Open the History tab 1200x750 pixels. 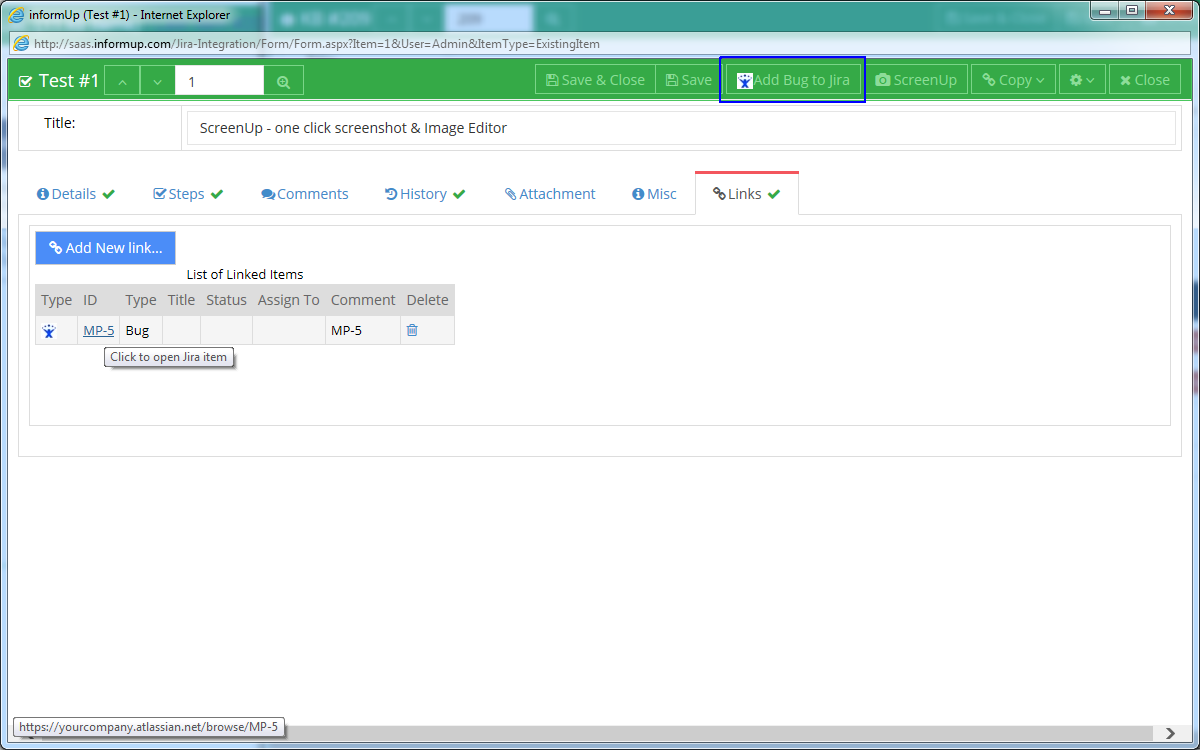point(425,194)
